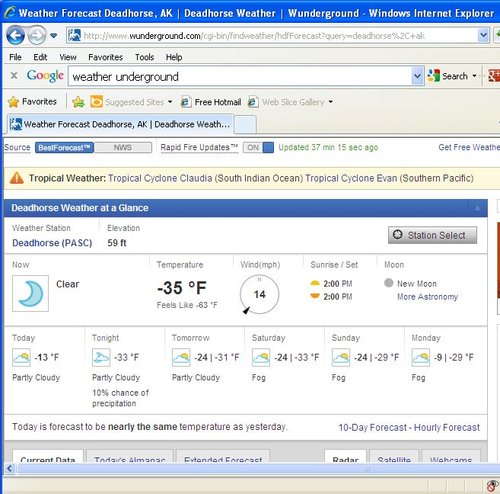The height and width of the screenshot is (494, 500).
Task: Close the Google toolbar with X
Action: (x=14, y=76)
